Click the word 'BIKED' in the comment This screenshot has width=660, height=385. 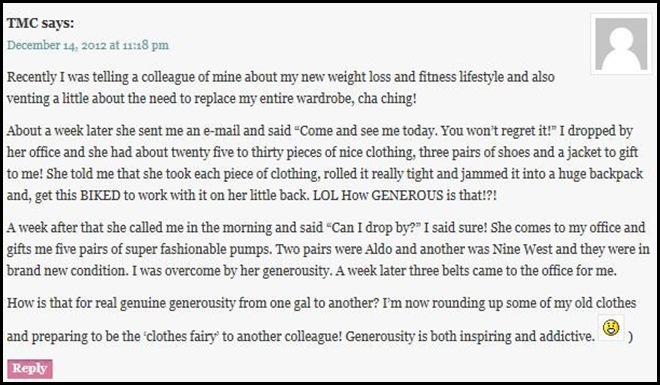[x=100, y=196]
